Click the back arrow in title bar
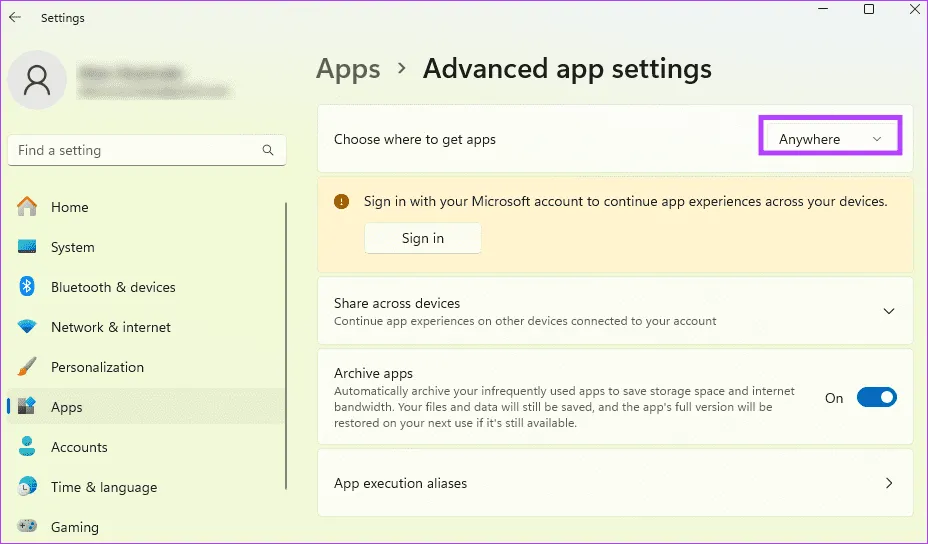Image resolution: width=928 pixels, height=544 pixels. pyautogui.click(x=15, y=18)
